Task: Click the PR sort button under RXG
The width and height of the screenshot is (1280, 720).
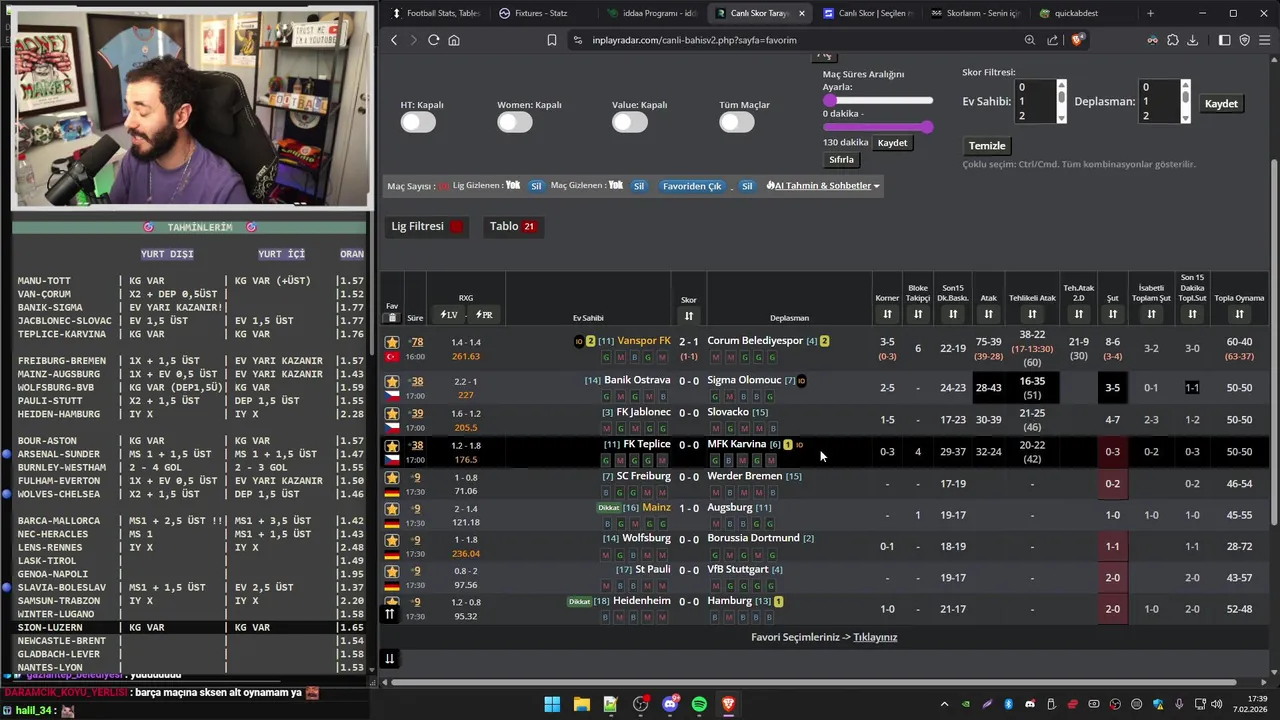Action: pyautogui.click(x=483, y=315)
